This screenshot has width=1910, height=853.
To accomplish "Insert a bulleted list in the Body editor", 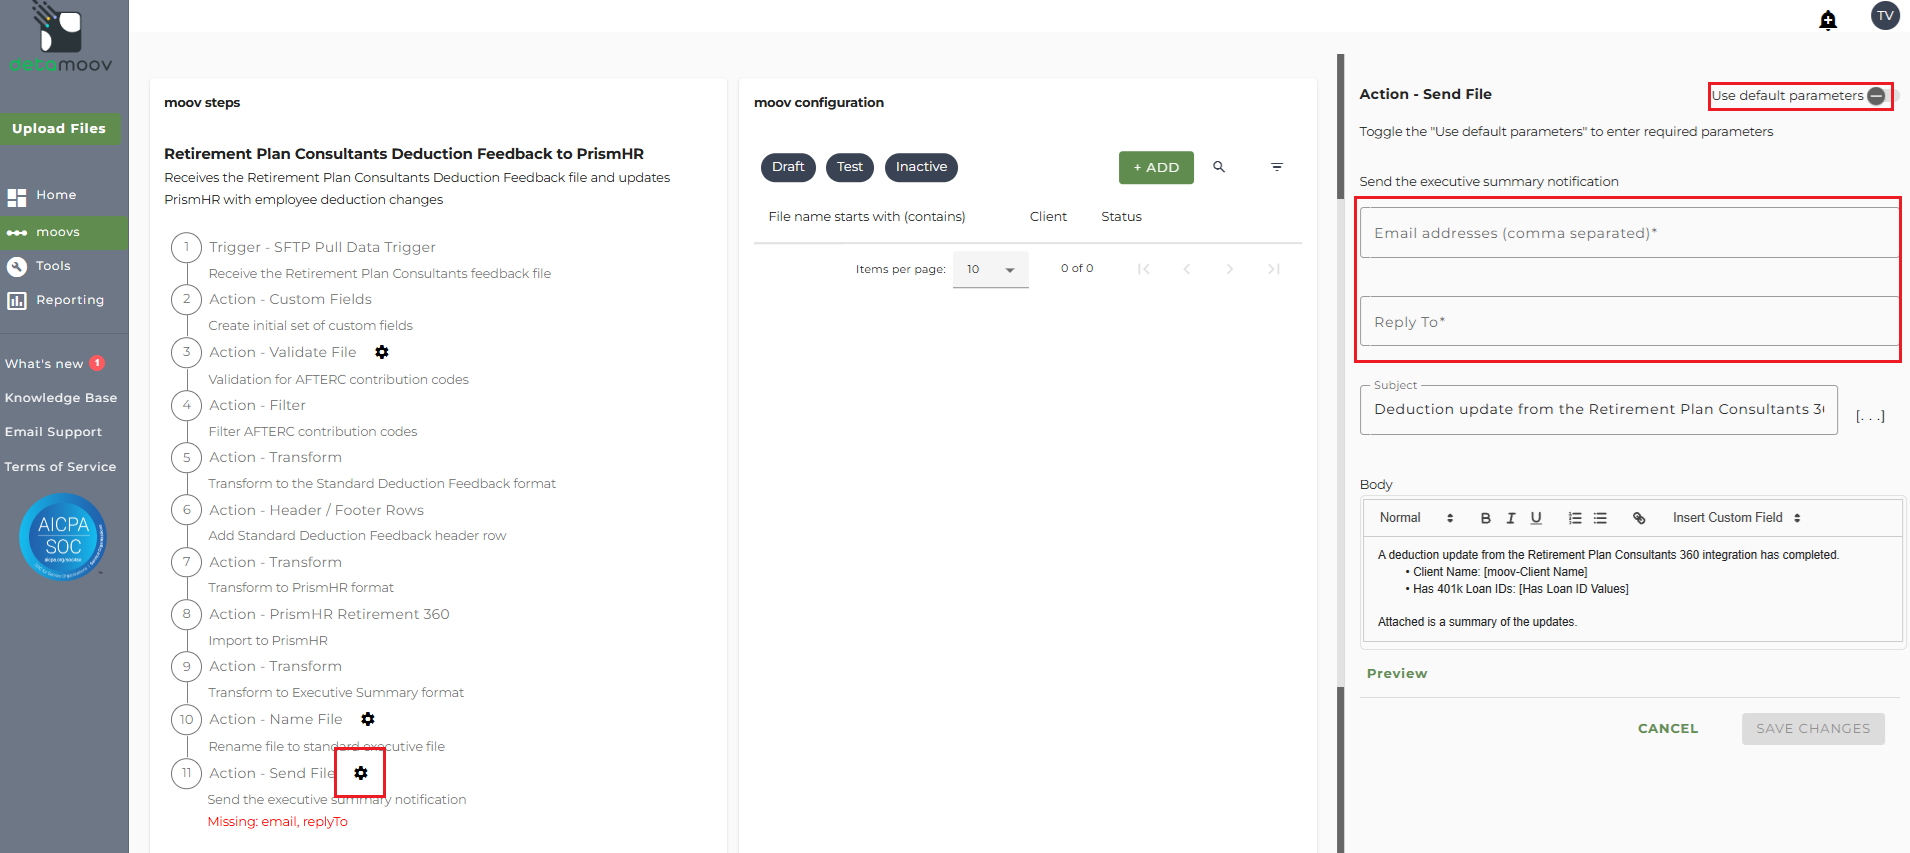I will [x=1600, y=518].
